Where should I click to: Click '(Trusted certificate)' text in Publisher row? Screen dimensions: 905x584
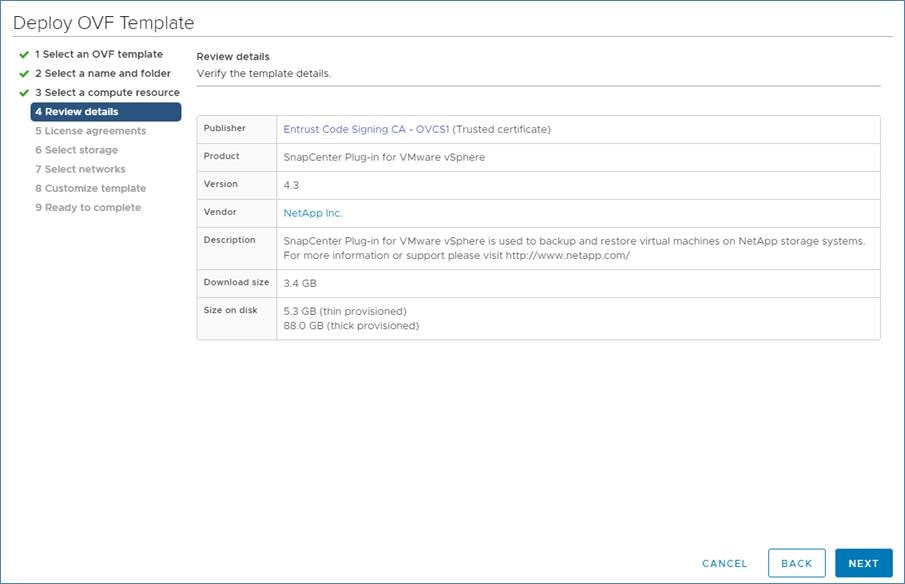[502, 129]
